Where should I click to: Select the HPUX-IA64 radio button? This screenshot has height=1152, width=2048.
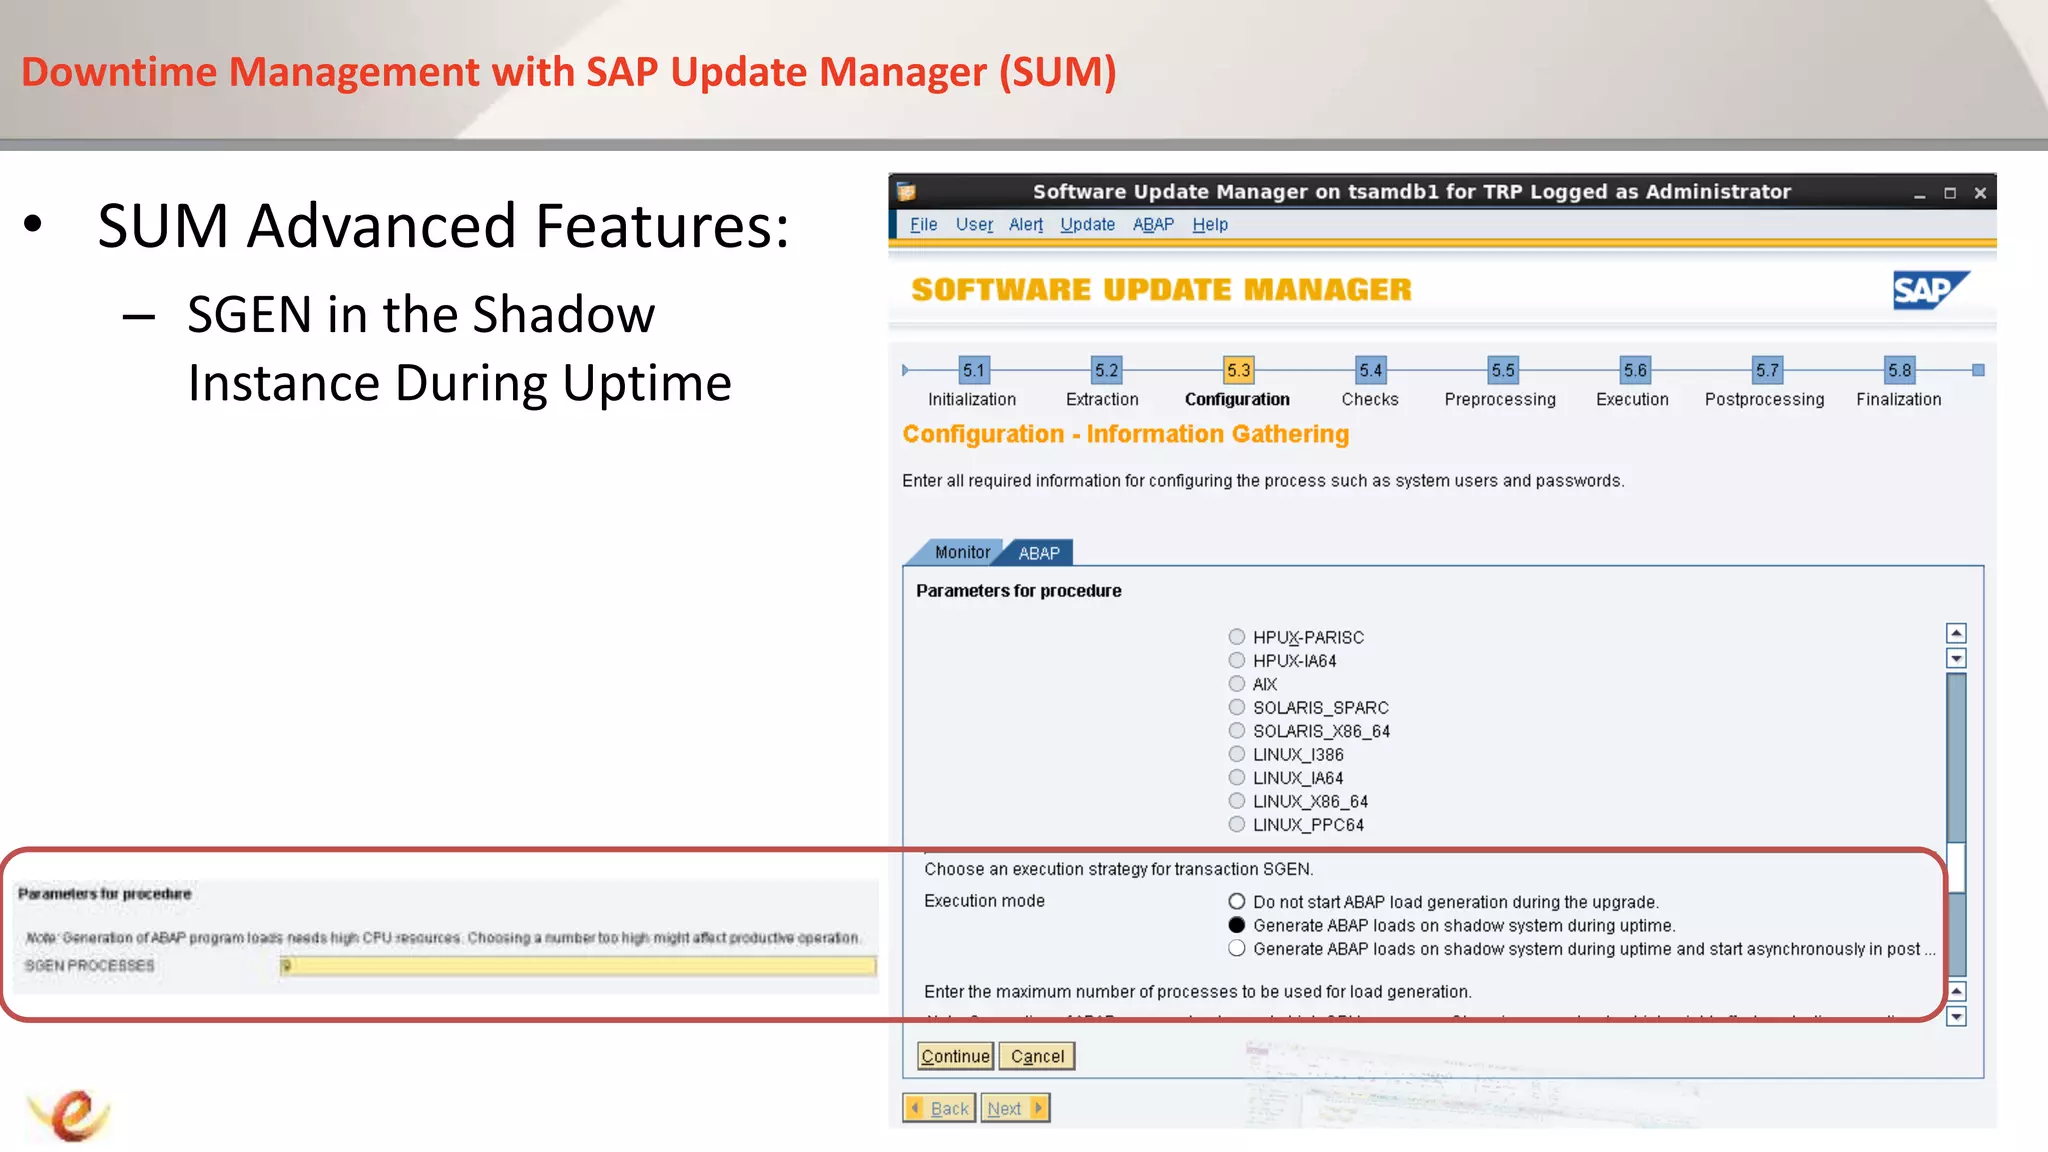click(x=1237, y=660)
